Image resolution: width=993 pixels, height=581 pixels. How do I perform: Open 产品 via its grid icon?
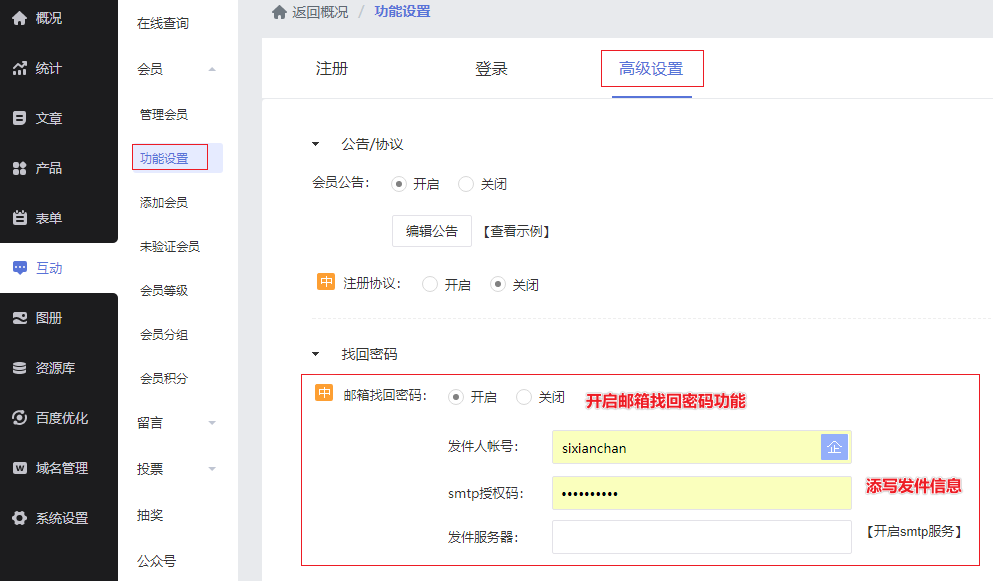(19, 168)
